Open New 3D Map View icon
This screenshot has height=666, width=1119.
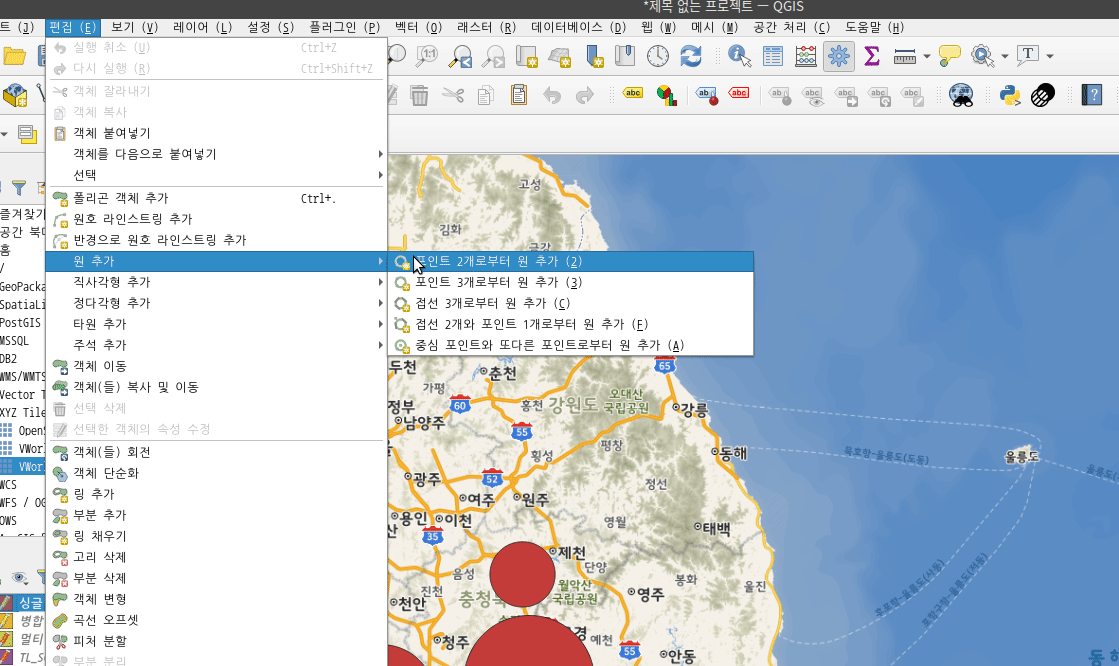coord(560,56)
